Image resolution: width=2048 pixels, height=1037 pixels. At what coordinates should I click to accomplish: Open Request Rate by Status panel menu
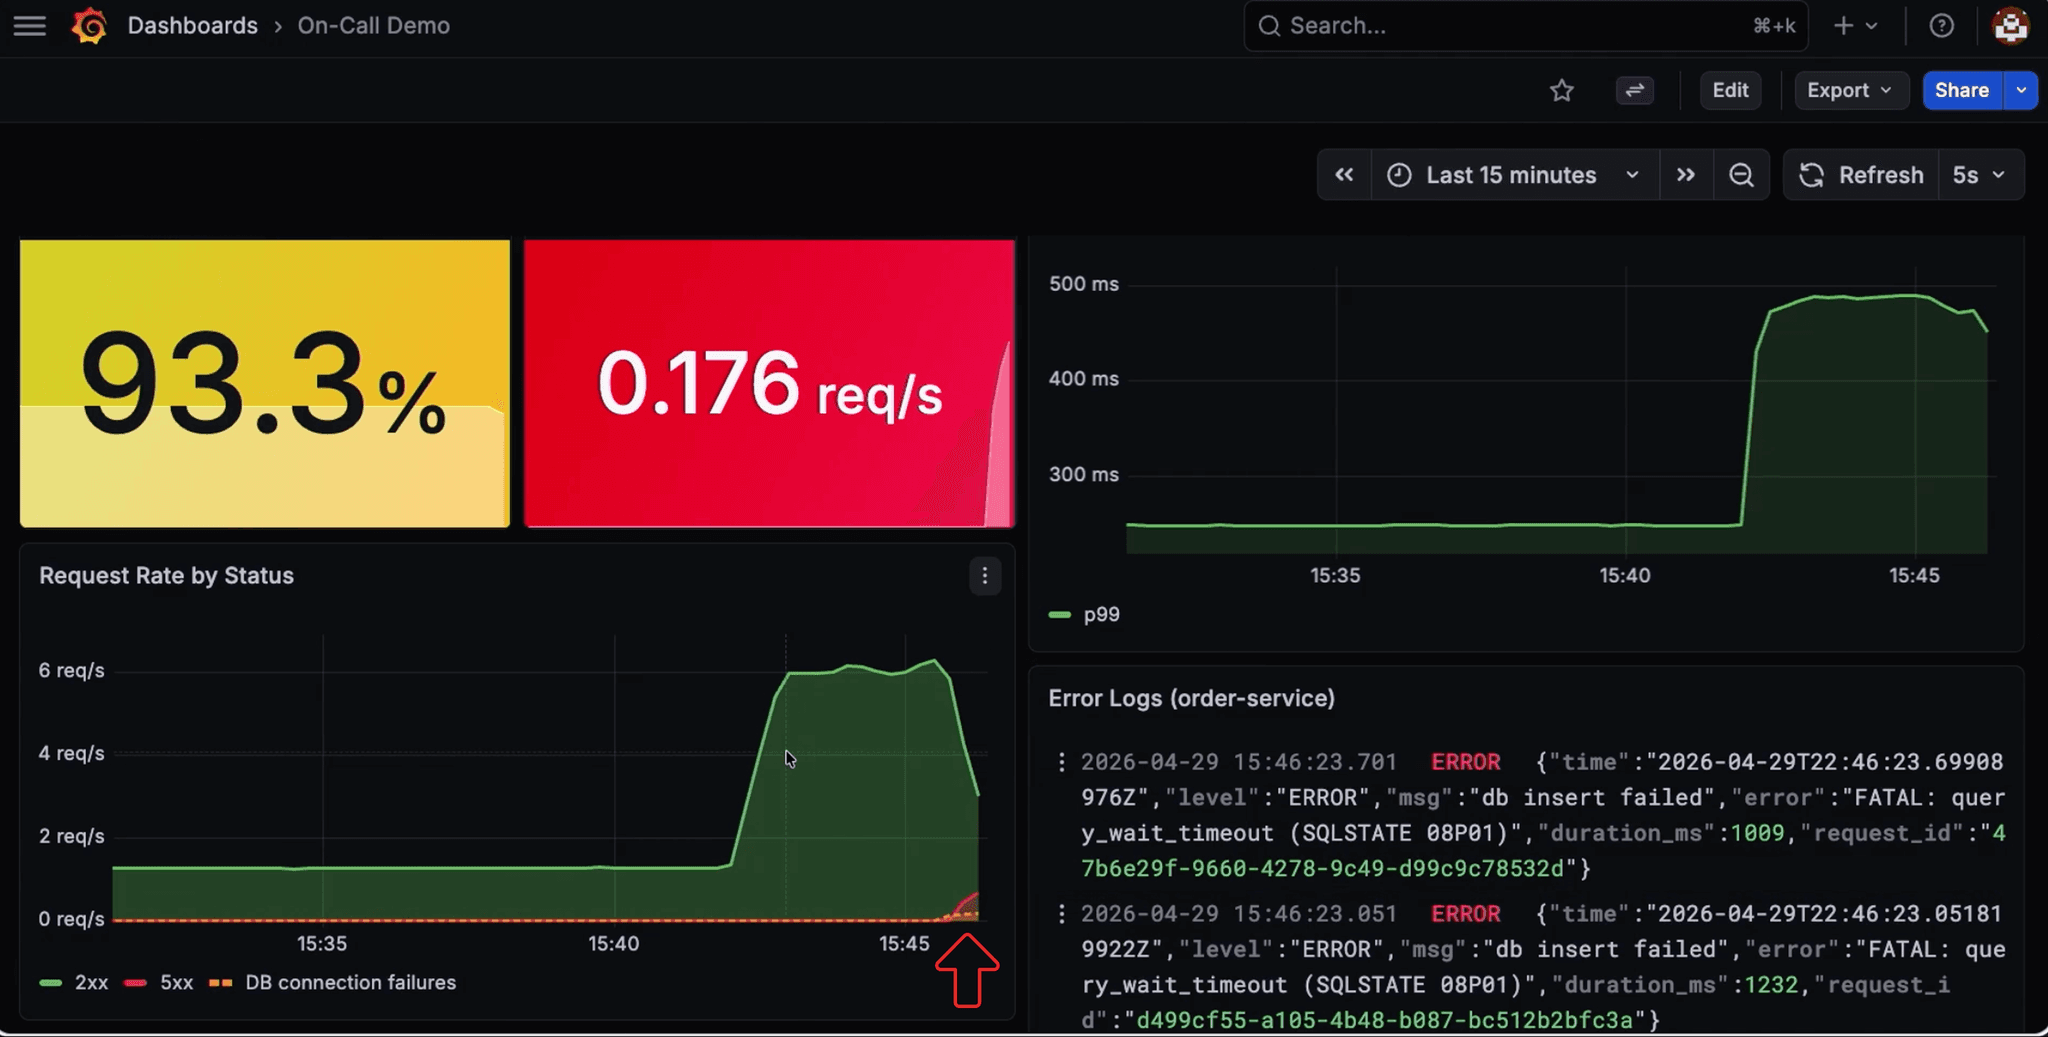(985, 576)
